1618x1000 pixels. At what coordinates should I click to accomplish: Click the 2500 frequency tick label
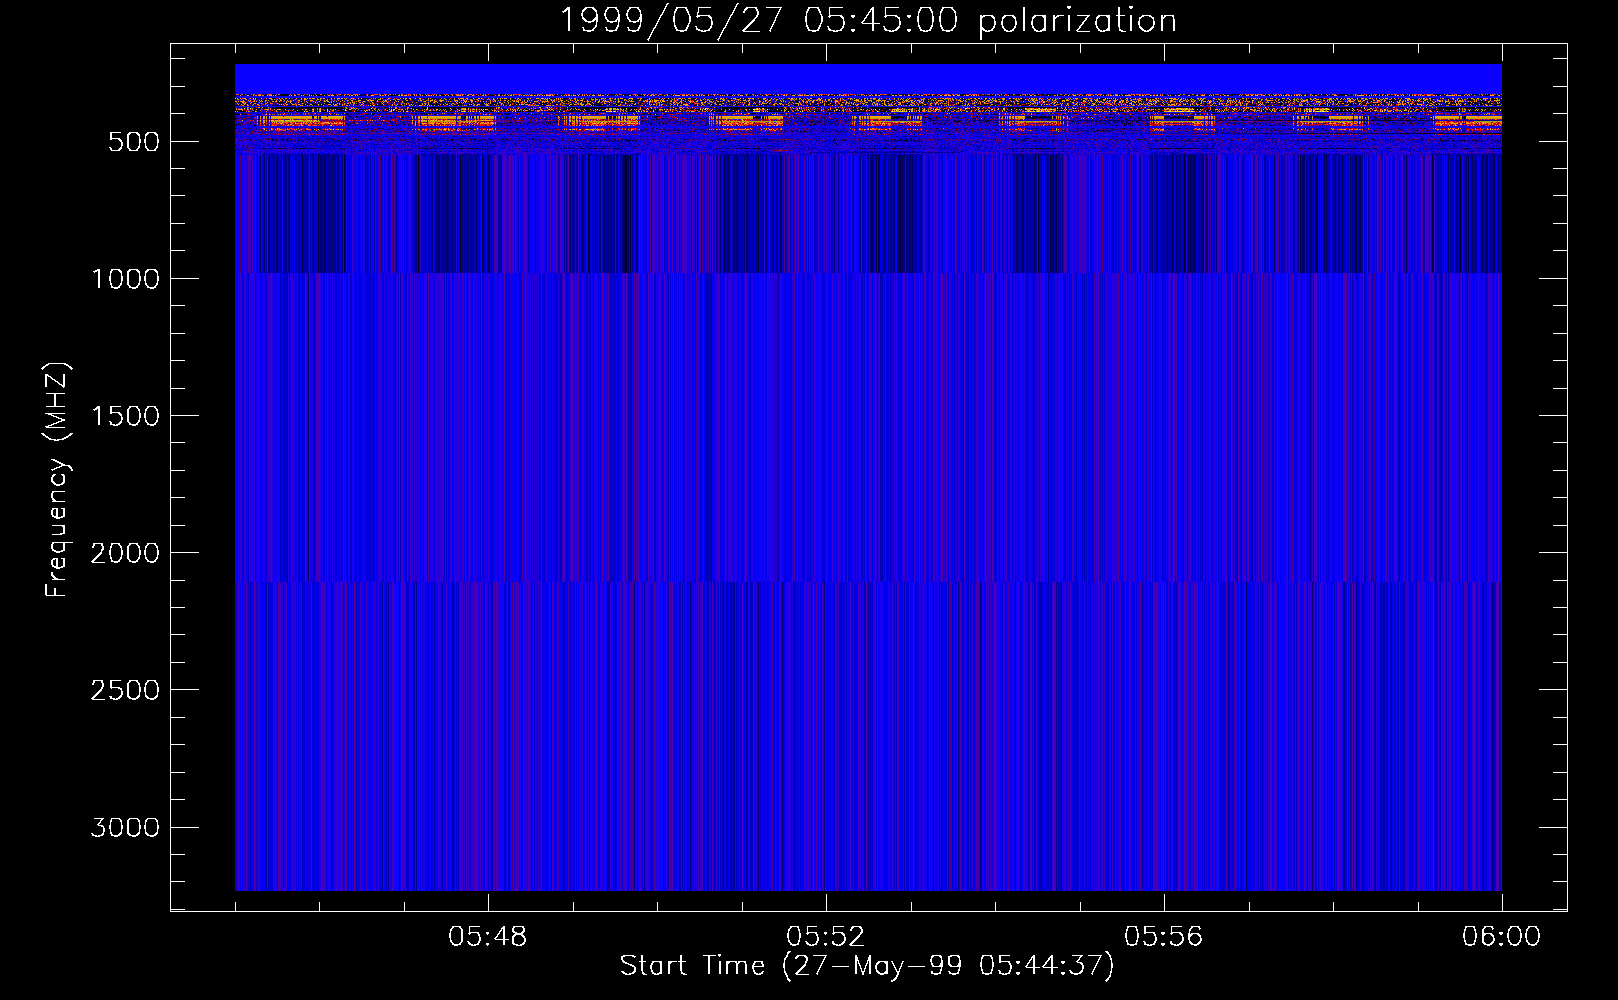click(x=125, y=690)
